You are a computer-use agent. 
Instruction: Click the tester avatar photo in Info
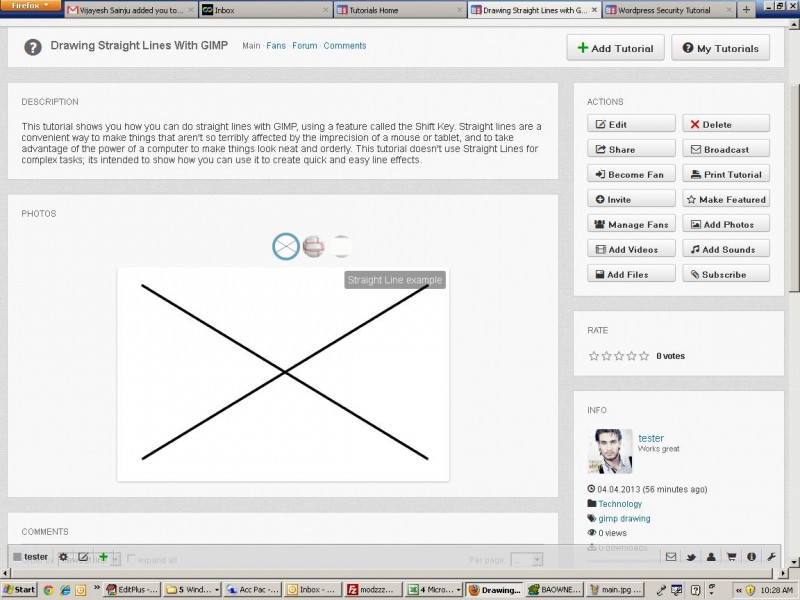[x=610, y=452]
